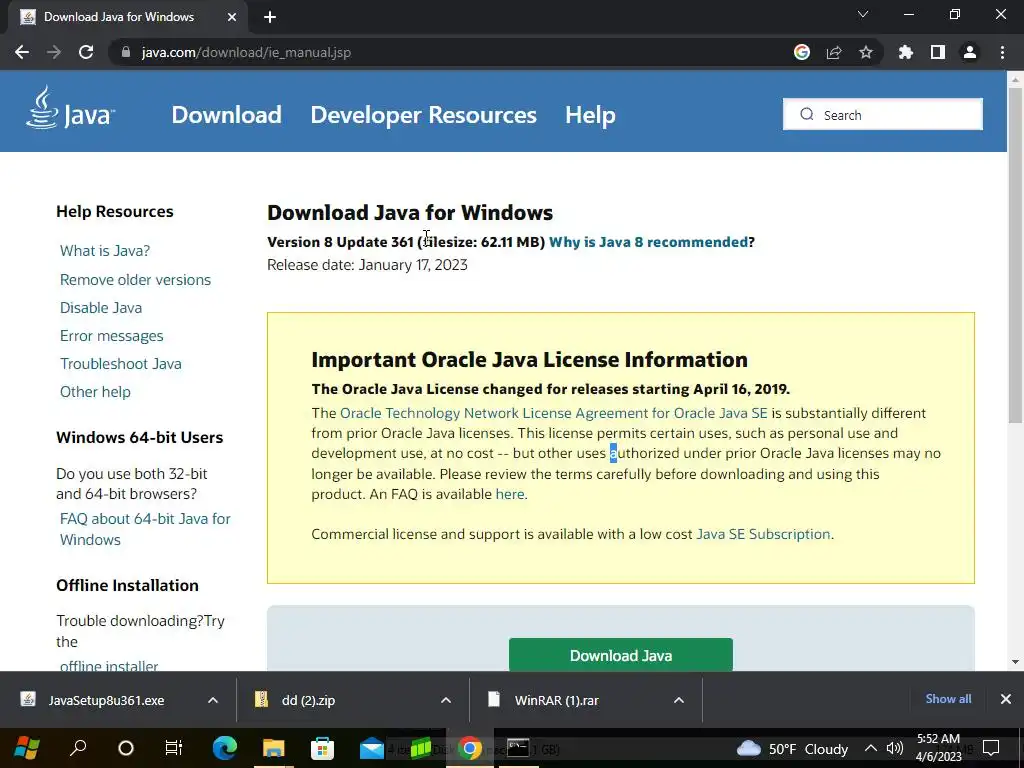
Task: Open downloaded file WinRAR (1).rar
Action: click(556, 700)
